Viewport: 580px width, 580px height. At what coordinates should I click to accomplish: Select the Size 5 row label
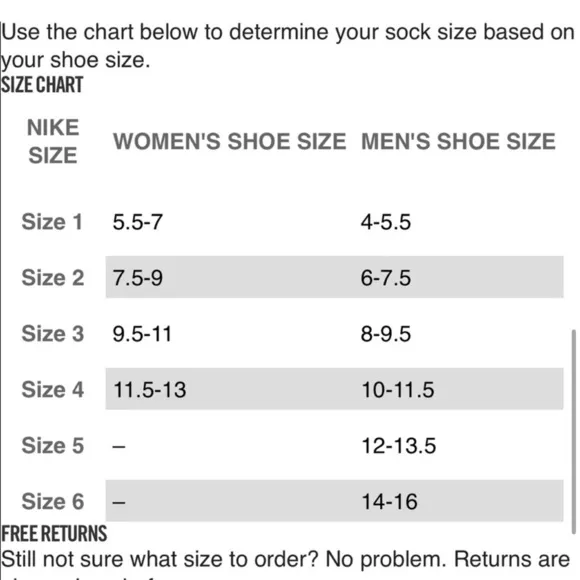pos(53,445)
